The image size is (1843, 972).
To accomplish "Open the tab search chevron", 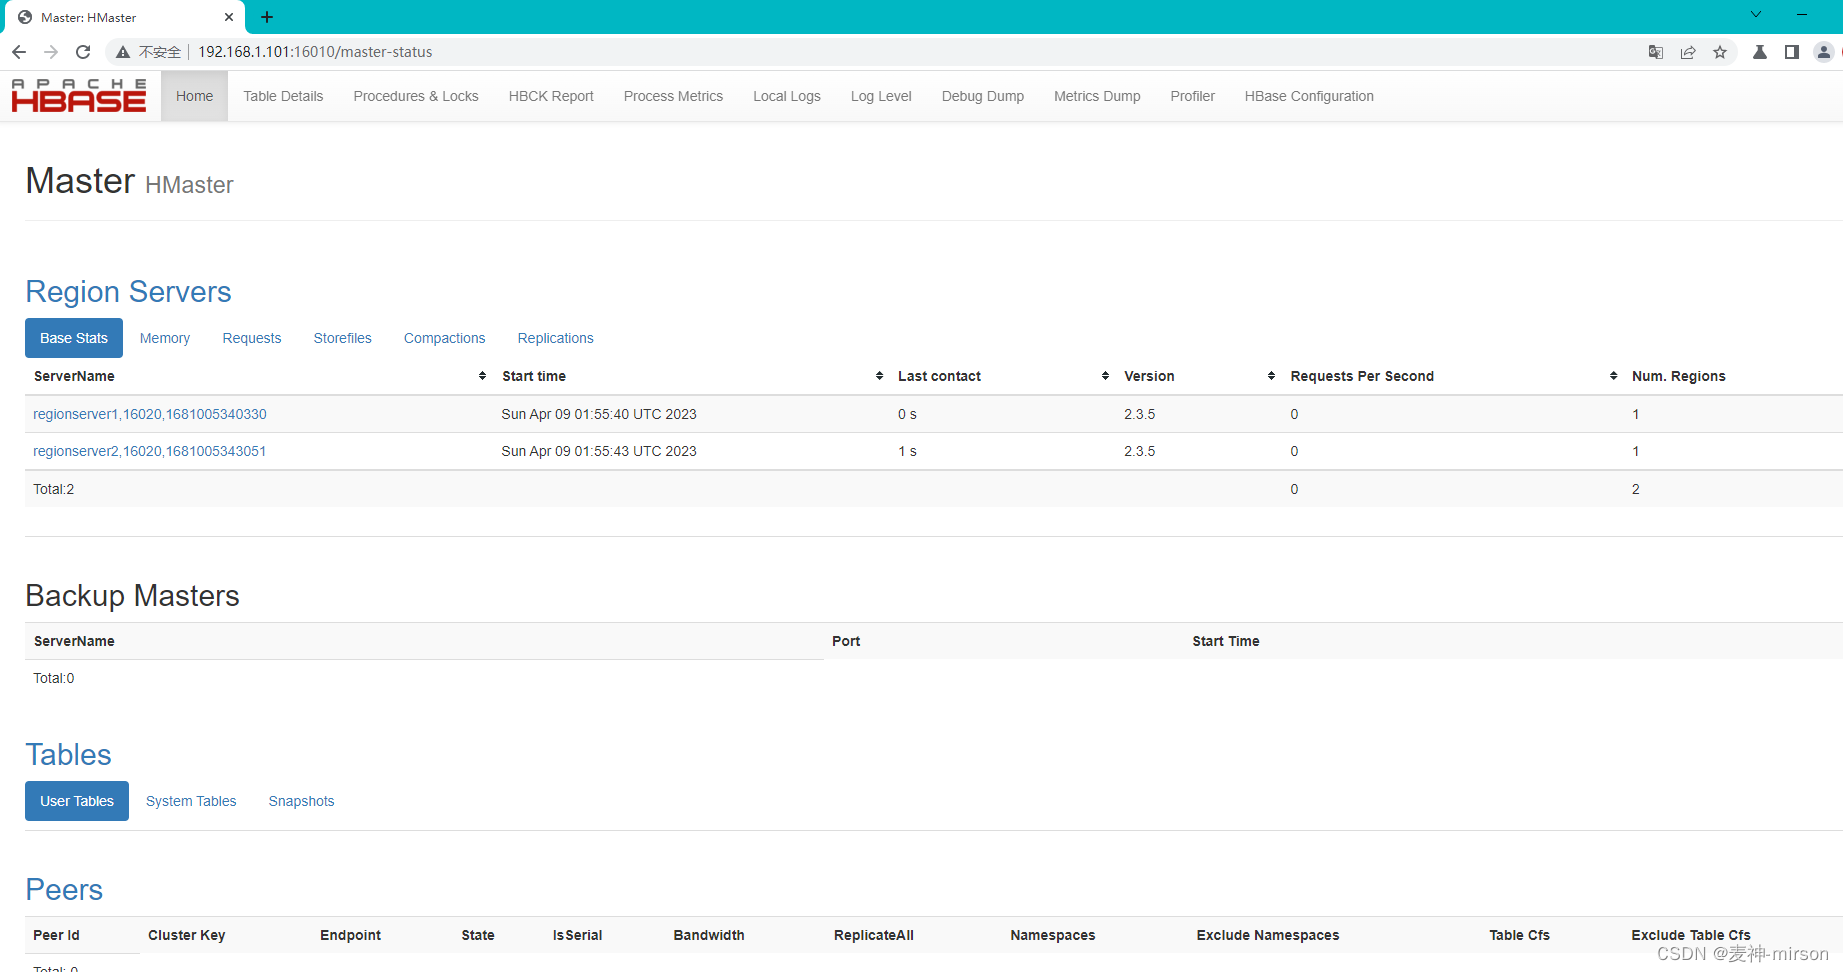I will 1756,14.
